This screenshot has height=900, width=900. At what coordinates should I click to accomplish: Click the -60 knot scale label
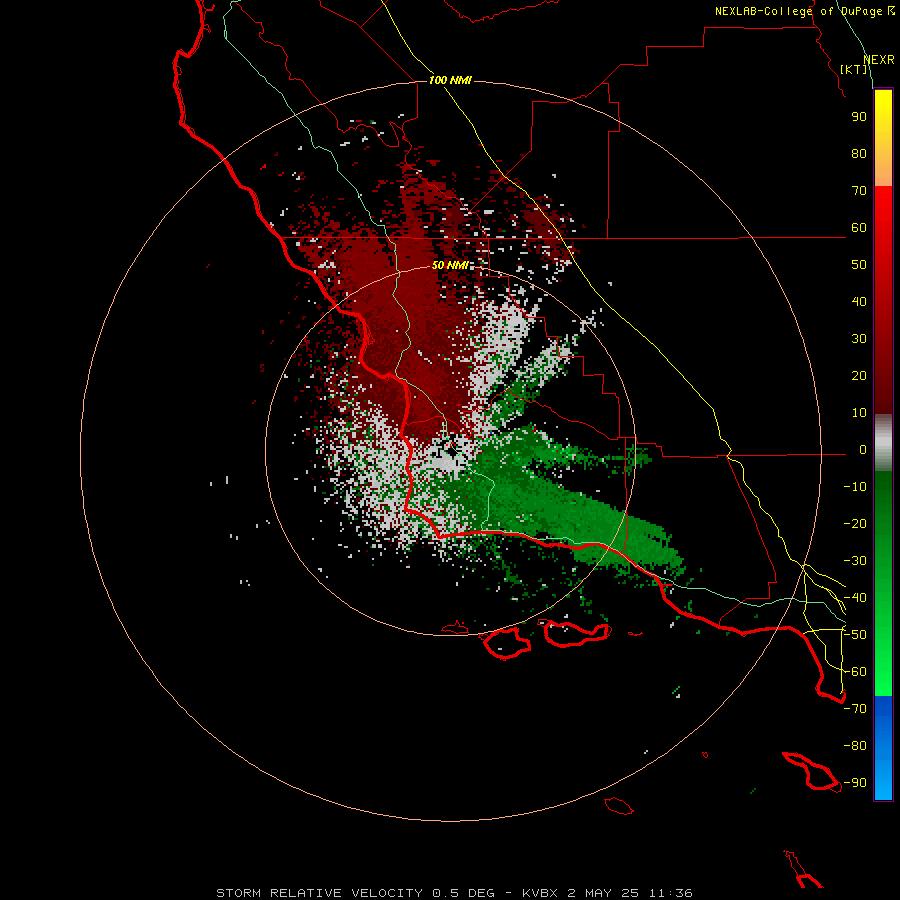tap(855, 672)
